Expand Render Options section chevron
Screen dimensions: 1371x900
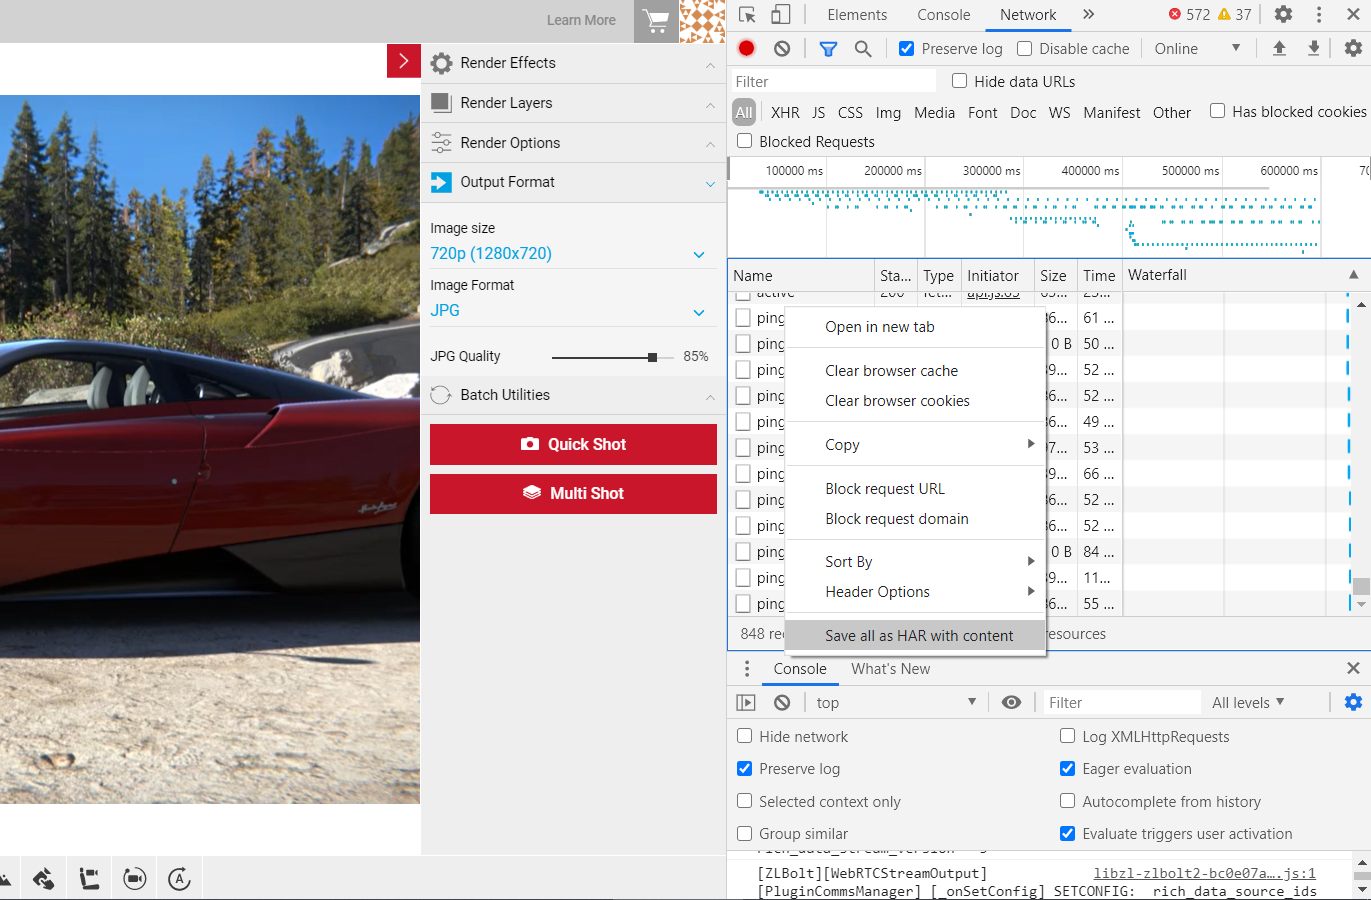pos(710,144)
